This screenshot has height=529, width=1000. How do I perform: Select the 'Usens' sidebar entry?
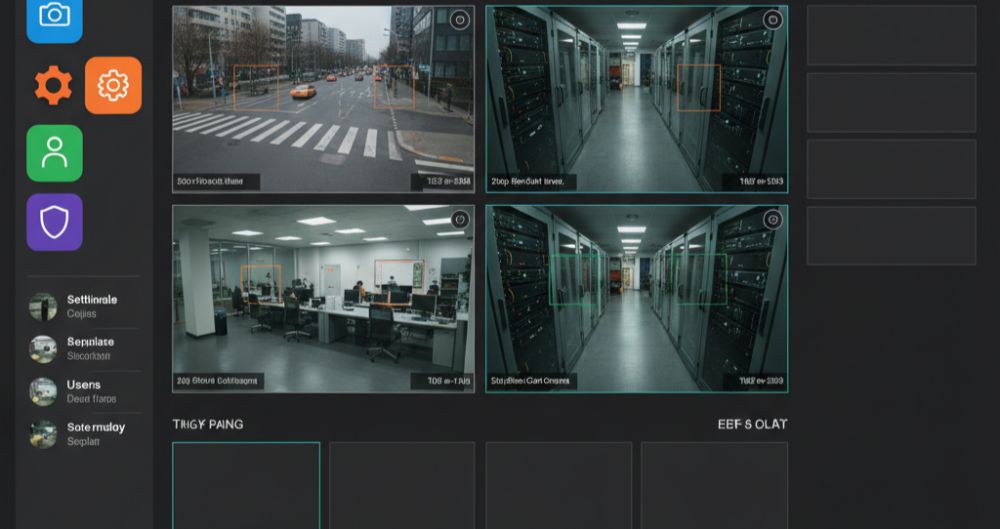tap(84, 391)
